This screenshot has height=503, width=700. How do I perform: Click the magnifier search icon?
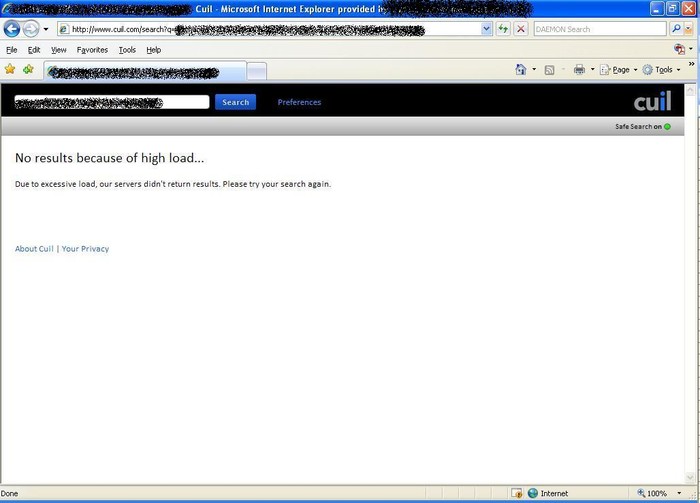(x=676, y=29)
